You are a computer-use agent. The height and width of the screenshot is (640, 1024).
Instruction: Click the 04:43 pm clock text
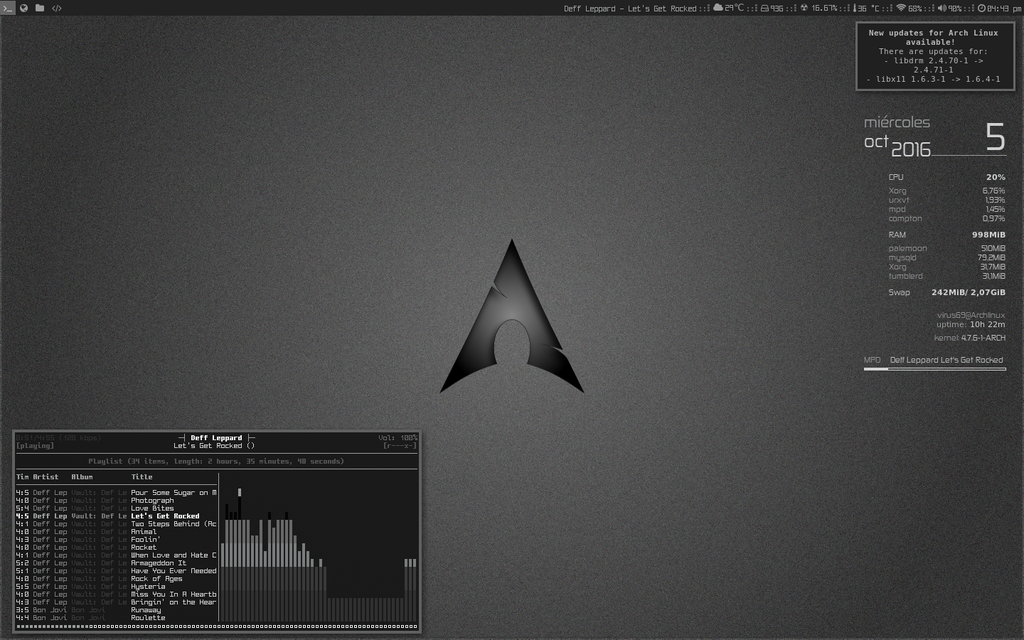tap(1004, 8)
